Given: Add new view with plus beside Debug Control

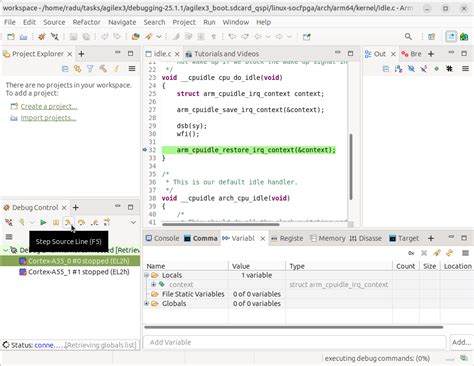Looking at the screenshot, I should [x=76, y=208].
